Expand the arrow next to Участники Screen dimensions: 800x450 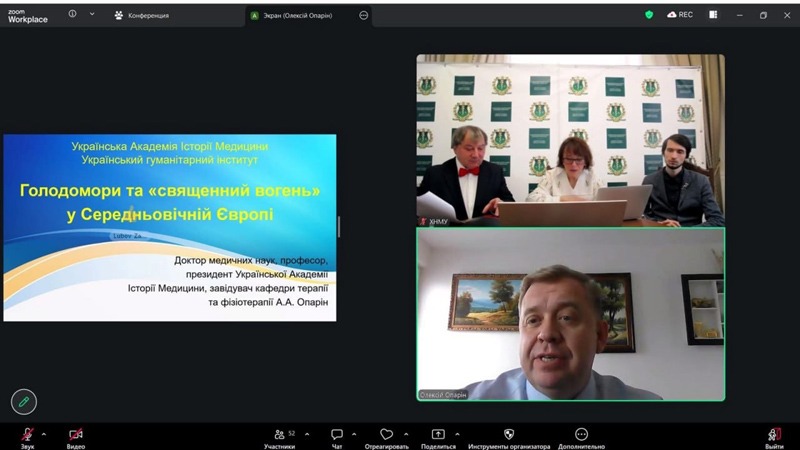point(307,434)
